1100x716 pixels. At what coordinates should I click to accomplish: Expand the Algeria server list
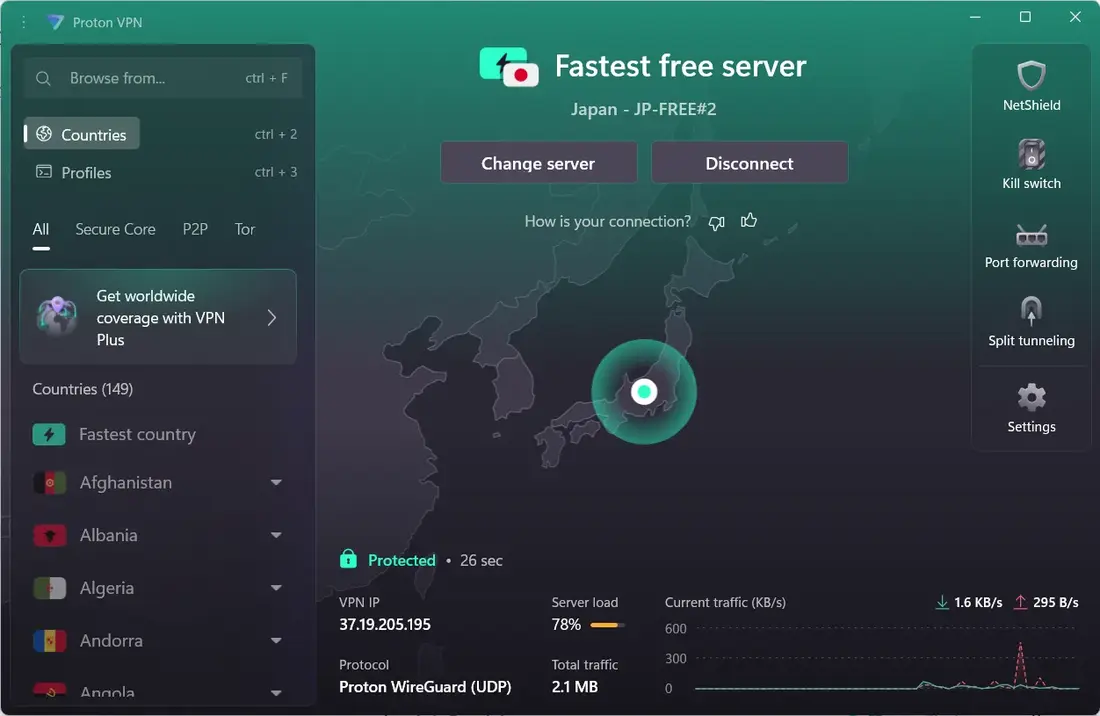pyautogui.click(x=276, y=588)
